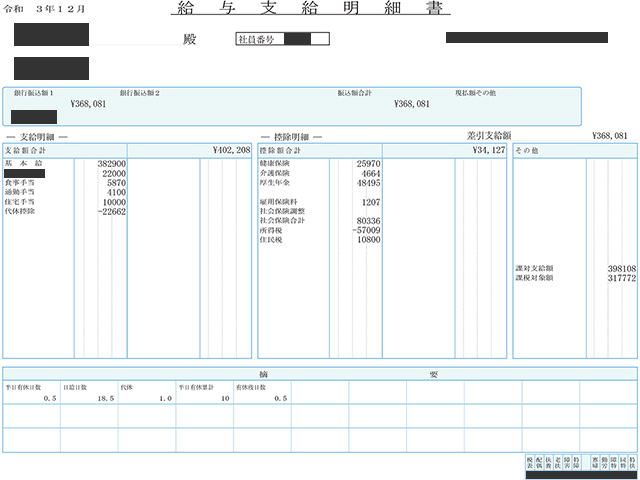Select the 代休控除 value -22662

click(110, 212)
